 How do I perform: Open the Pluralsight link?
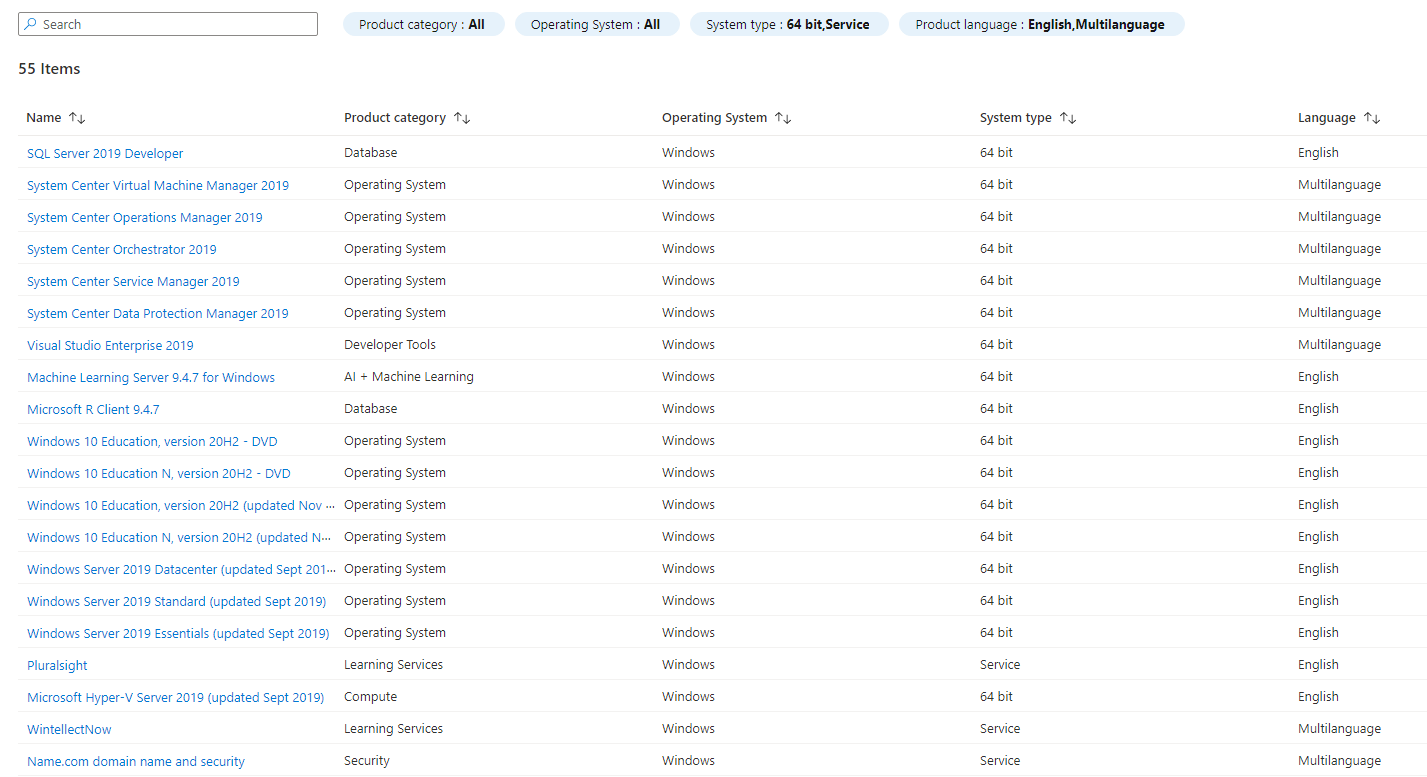57,665
